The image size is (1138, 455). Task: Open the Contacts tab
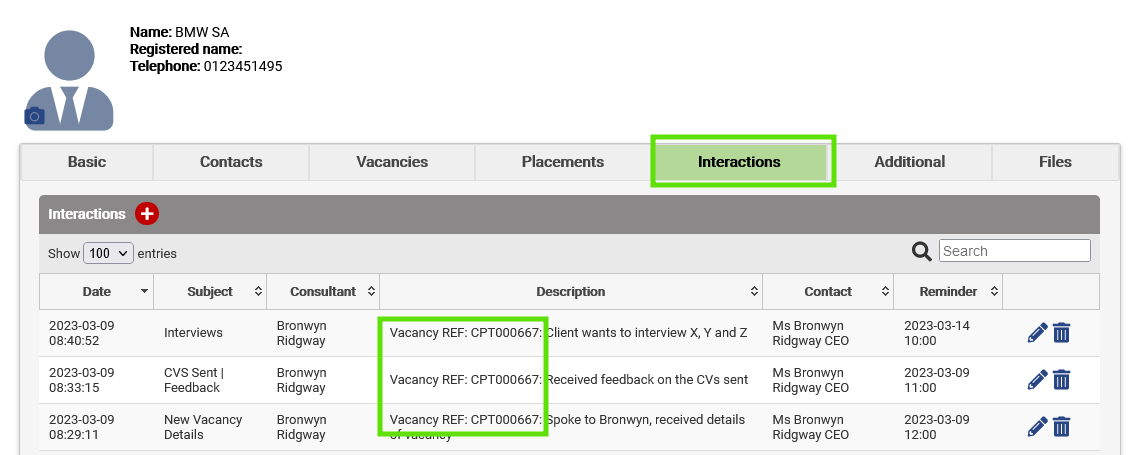231,162
